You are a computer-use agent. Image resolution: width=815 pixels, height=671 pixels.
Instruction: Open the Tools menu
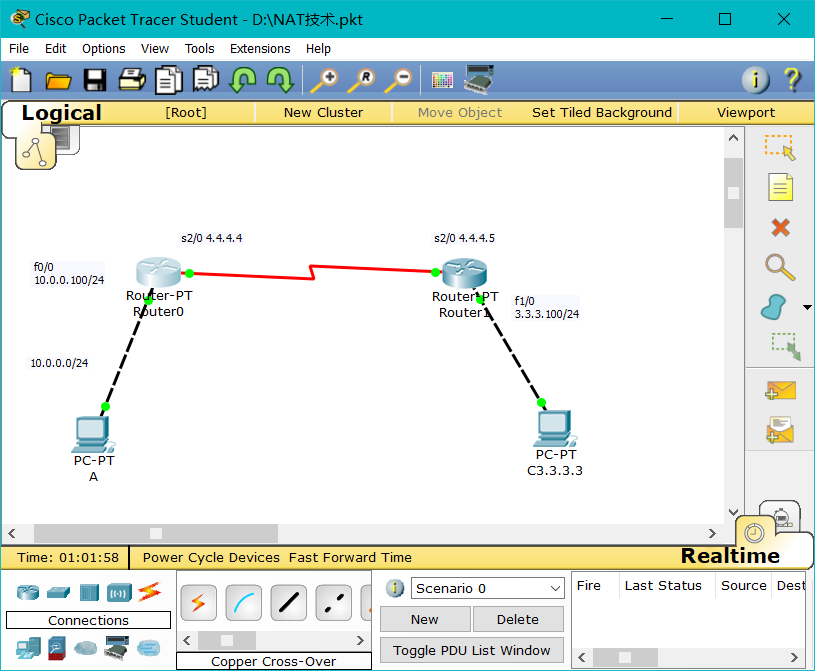click(200, 49)
